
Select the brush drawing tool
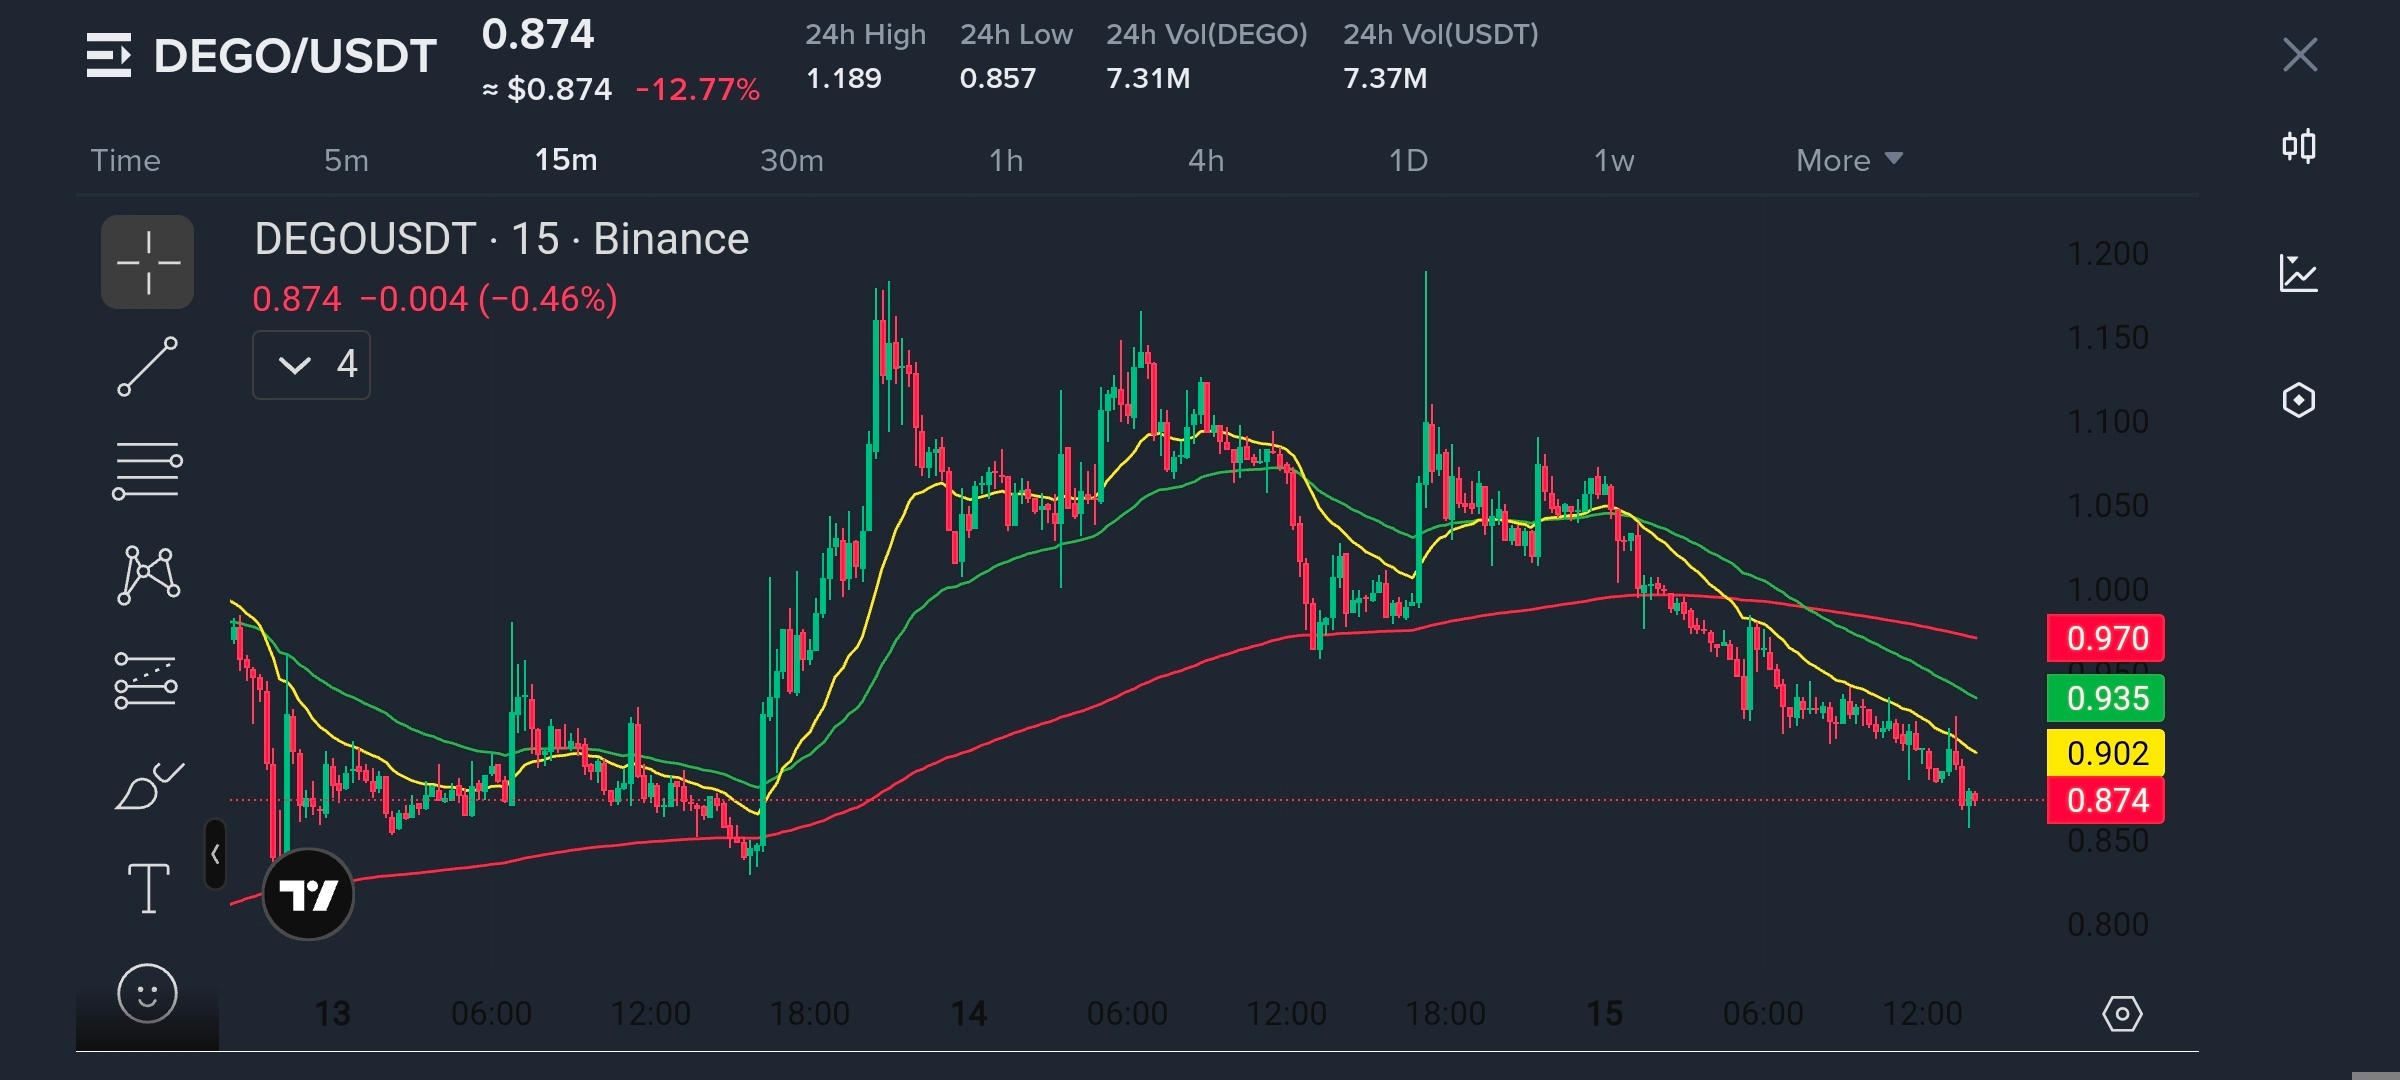pos(148,787)
